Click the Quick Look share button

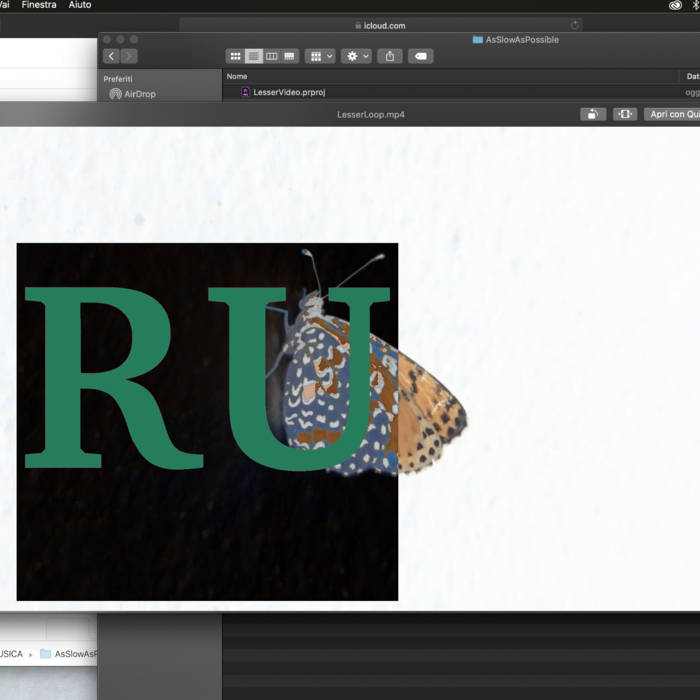(x=593, y=114)
